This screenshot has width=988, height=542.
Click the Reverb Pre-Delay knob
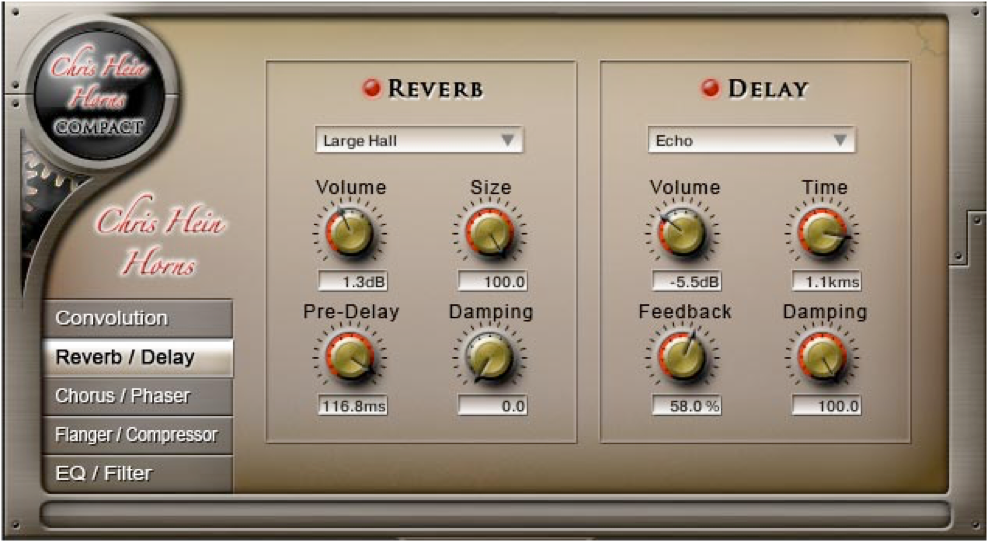coord(349,357)
